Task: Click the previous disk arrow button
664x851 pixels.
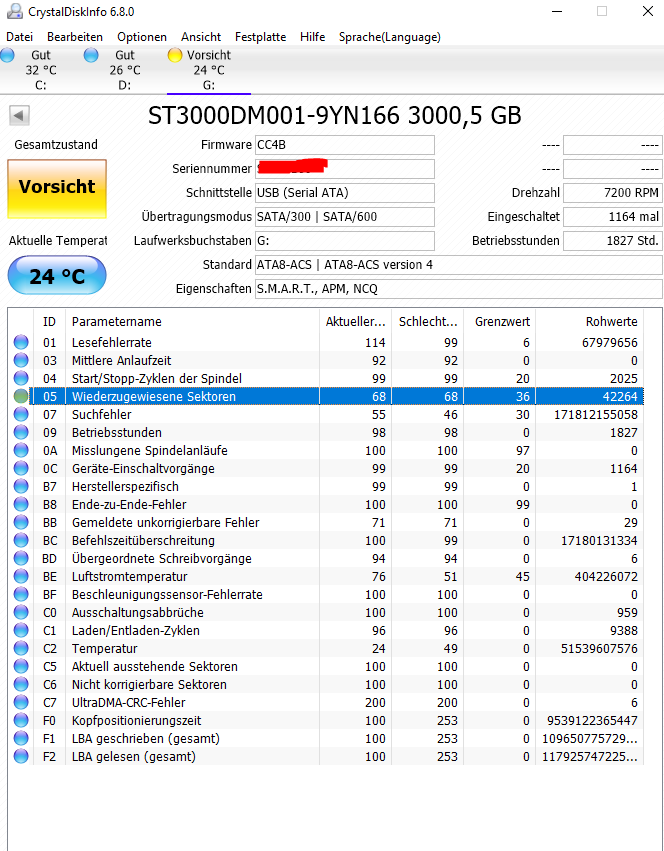Action: pos(19,115)
